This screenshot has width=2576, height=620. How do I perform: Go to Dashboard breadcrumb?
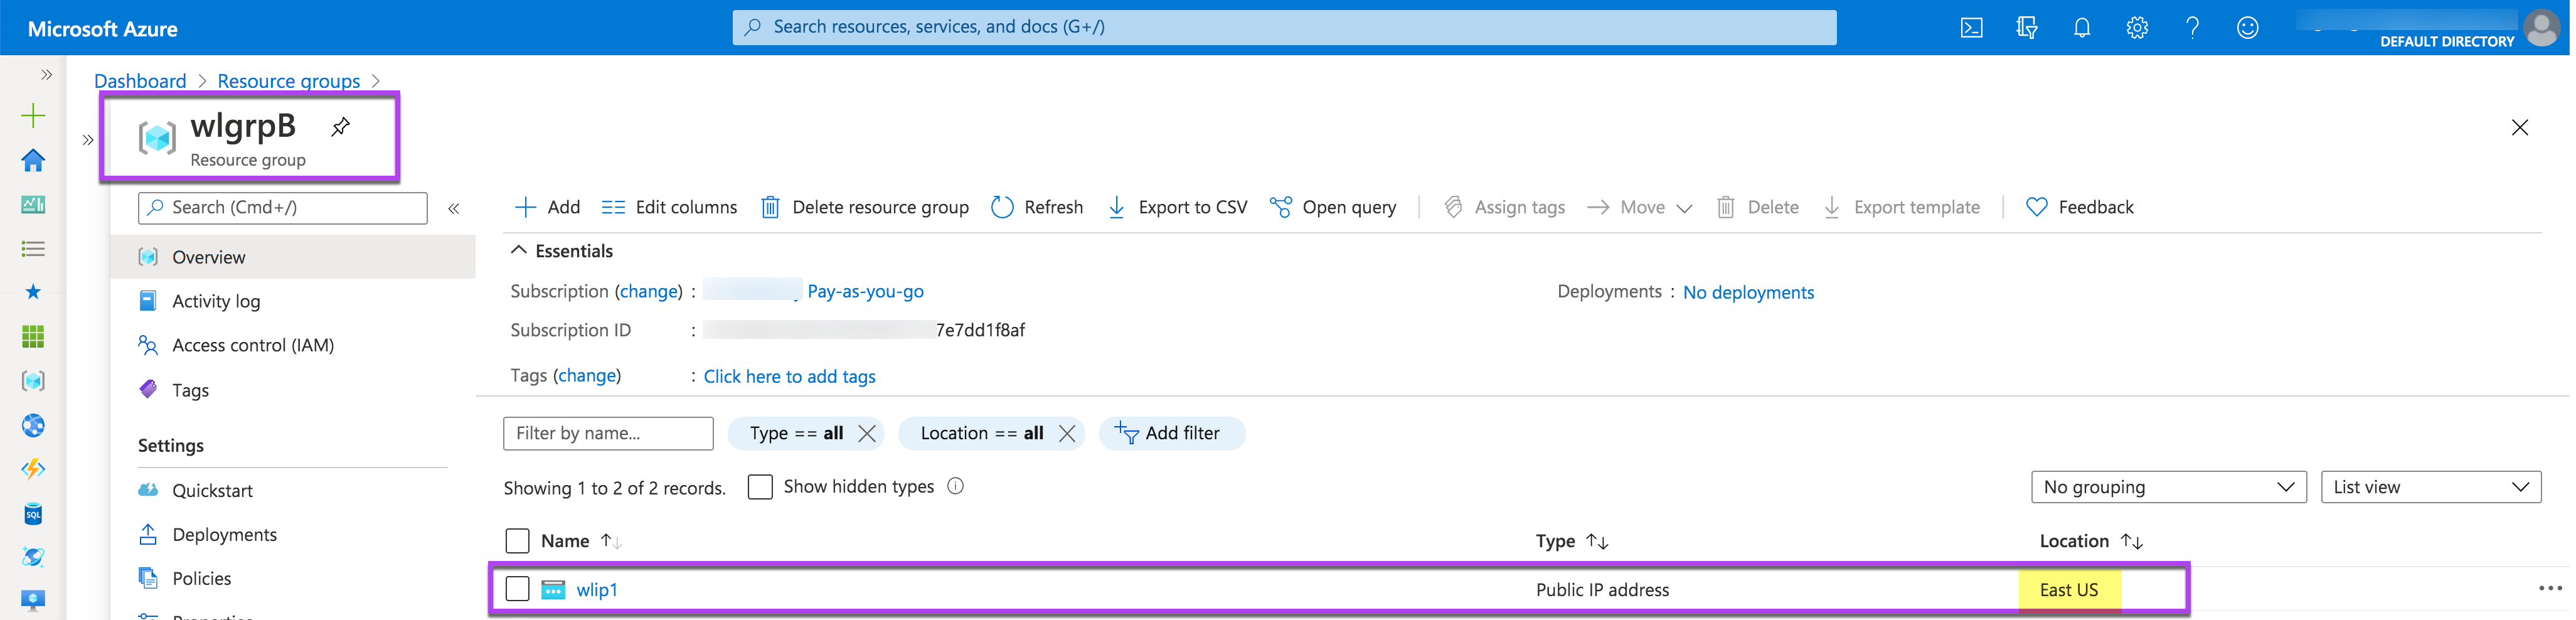coord(140,81)
